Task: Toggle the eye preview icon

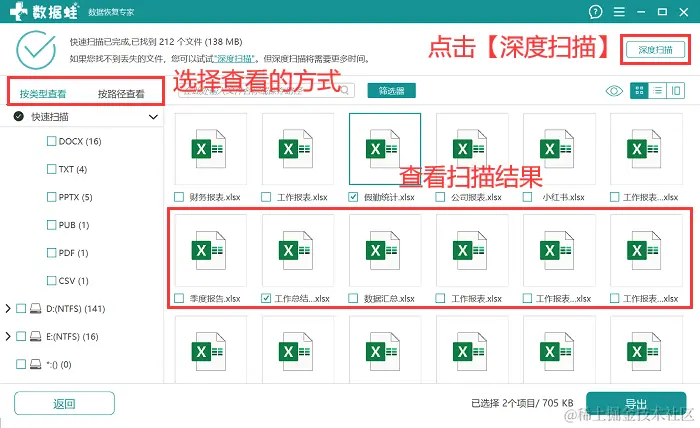Action: tap(614, 91)
